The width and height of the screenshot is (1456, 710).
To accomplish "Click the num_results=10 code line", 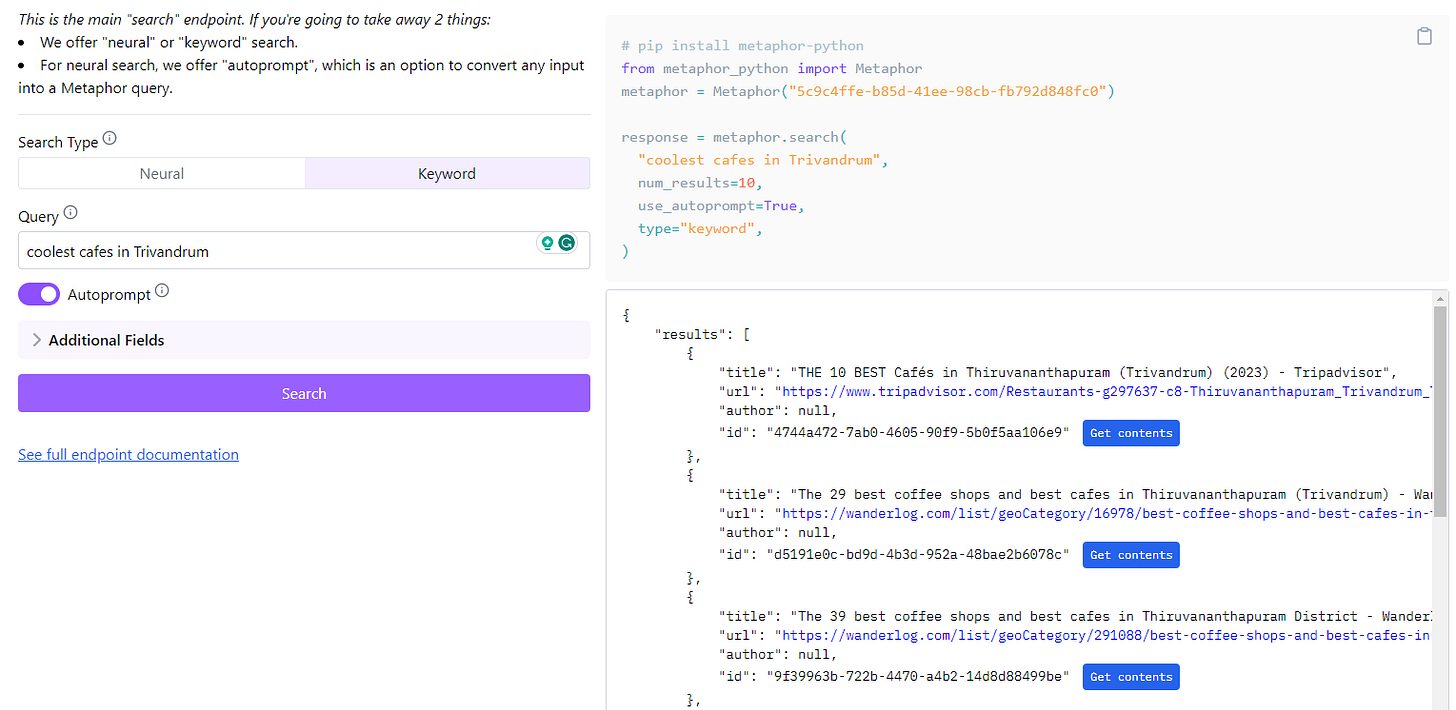I will [x=701, y=183].
